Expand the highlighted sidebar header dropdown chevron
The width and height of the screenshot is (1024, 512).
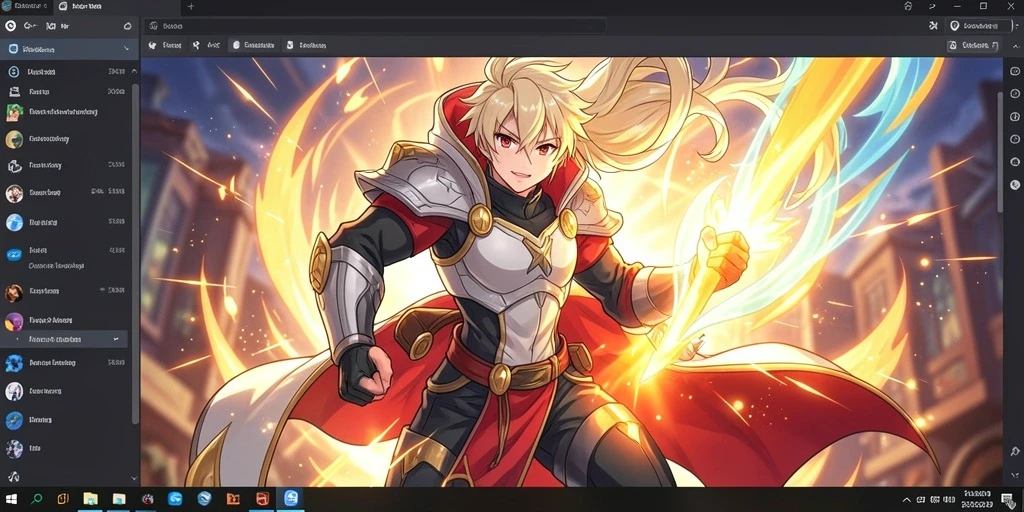click(x=126, y=49)
